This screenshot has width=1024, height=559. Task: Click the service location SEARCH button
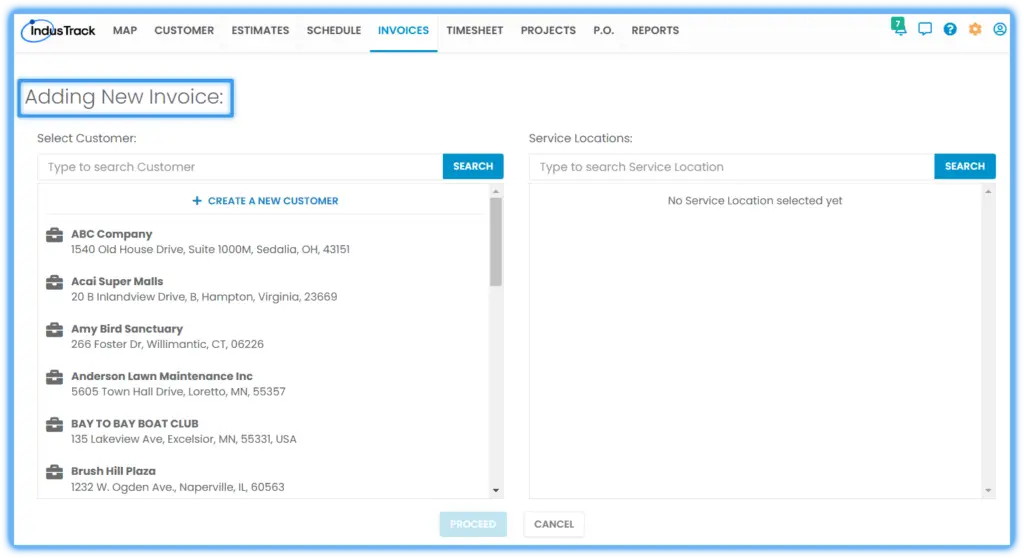pyautogui.click(x=965, y=167)
